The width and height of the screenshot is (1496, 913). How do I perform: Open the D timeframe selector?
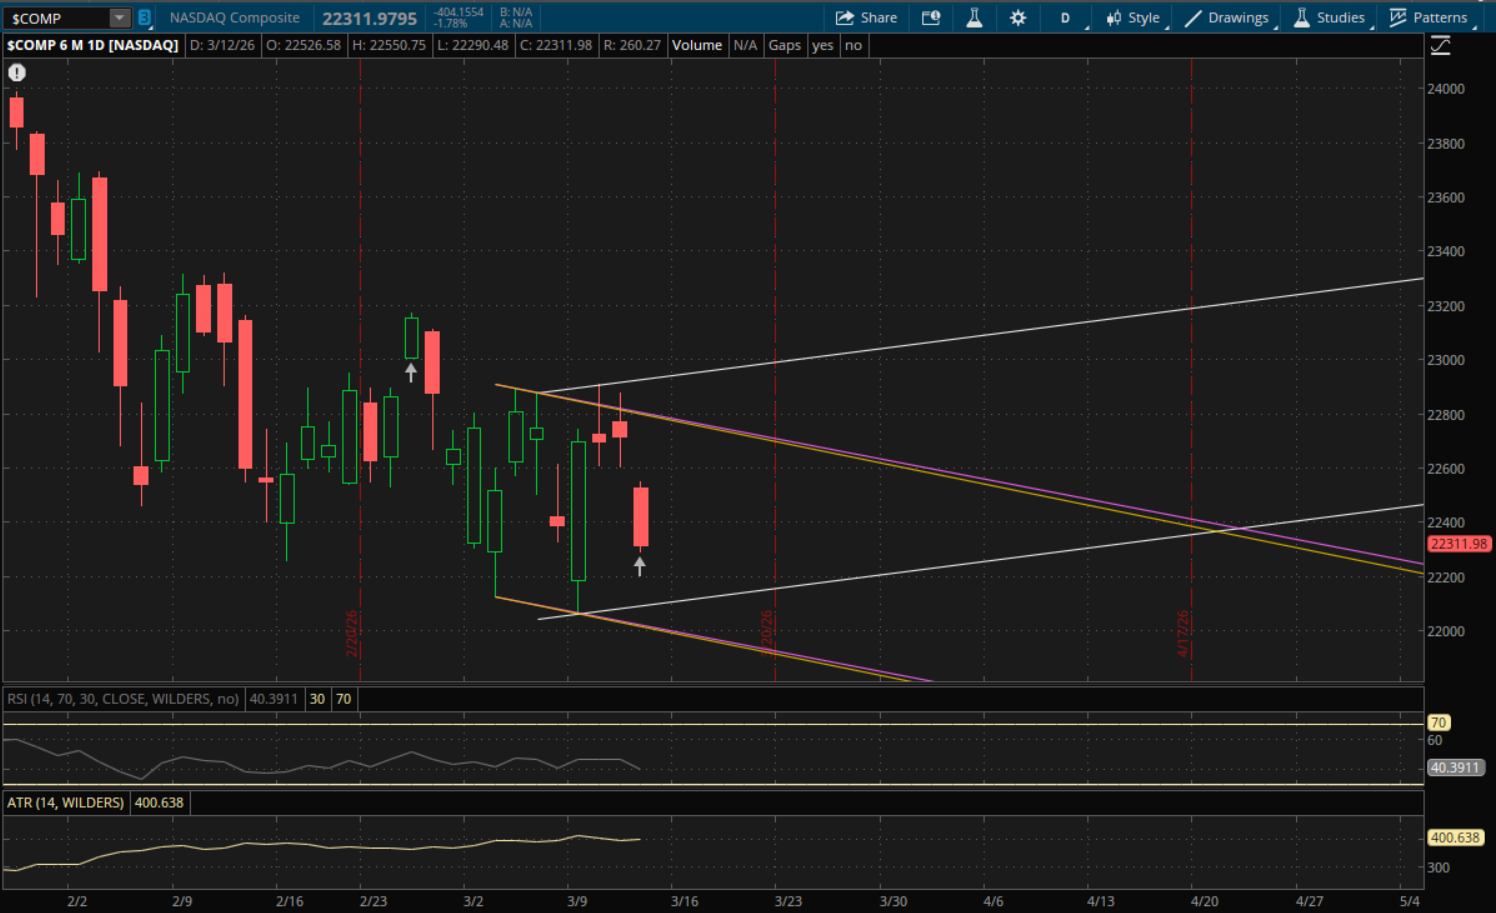tap(1066, 18)
